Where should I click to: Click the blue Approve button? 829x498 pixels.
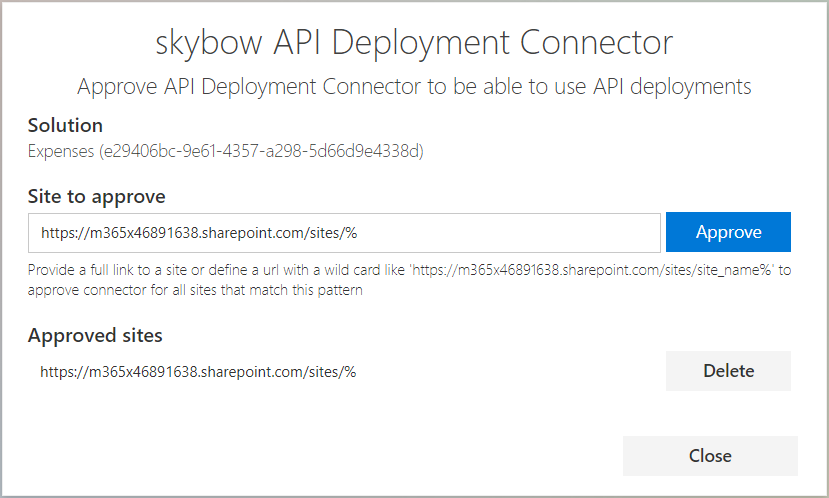(728, 232)
